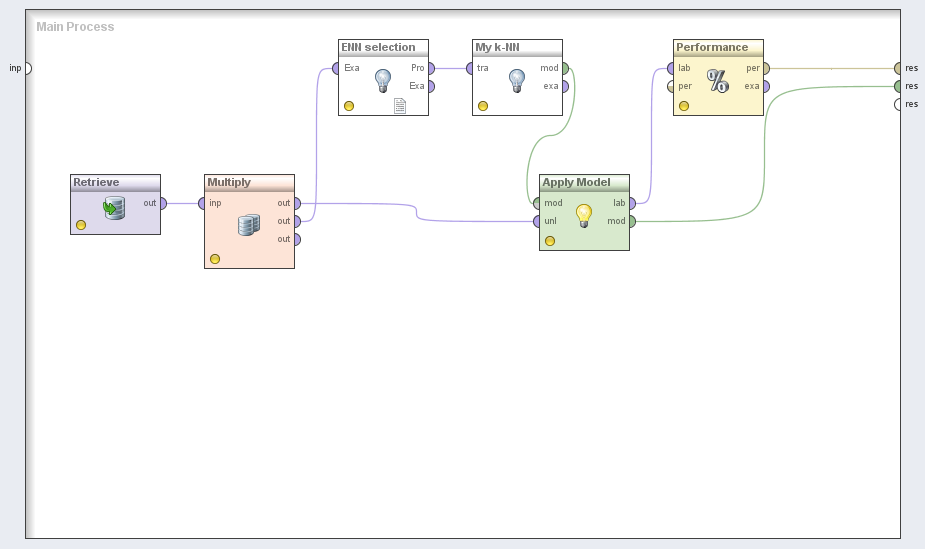
Task: Click the Main Process label
Action: 75,27
